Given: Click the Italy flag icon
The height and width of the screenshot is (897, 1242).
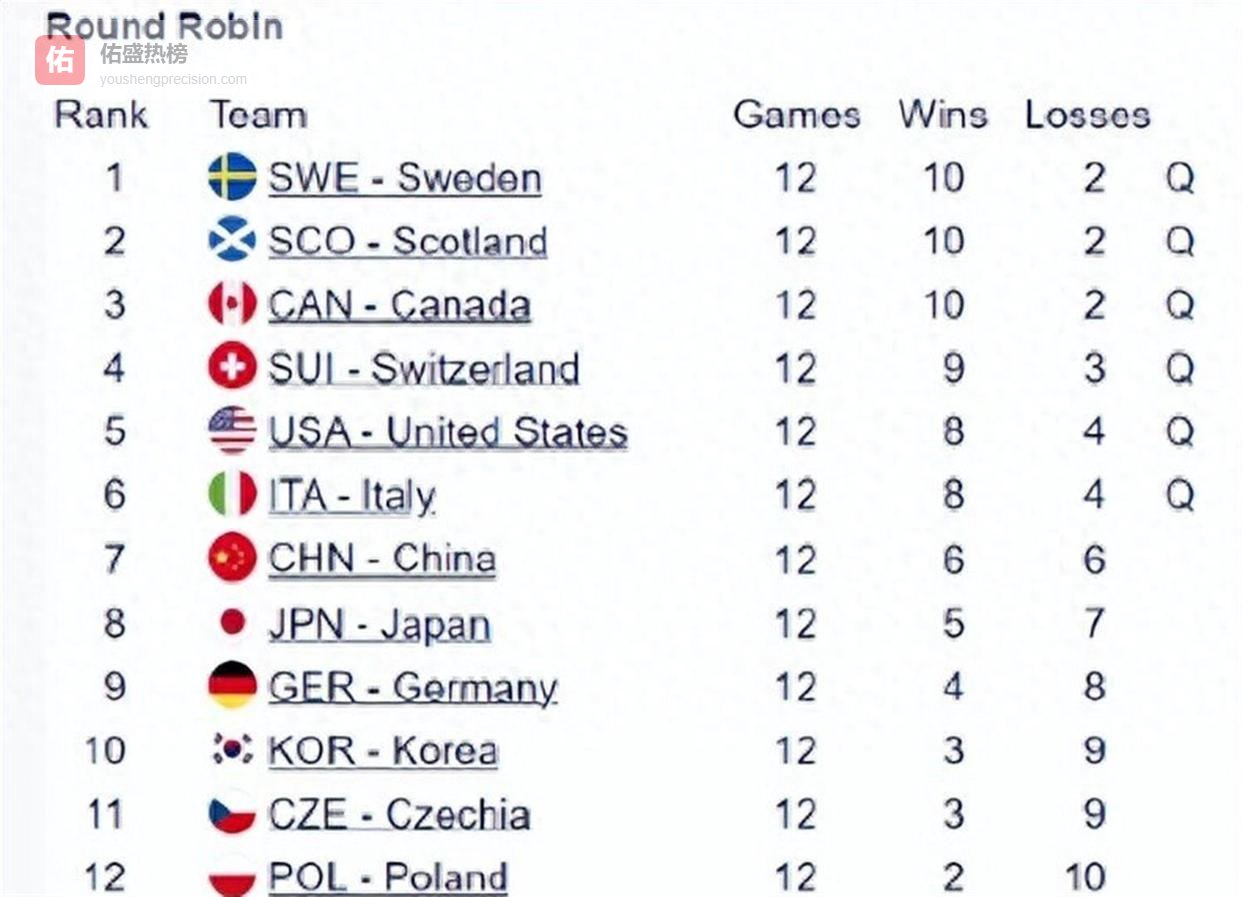Looking at the screenshot, I should click(232, 495).
